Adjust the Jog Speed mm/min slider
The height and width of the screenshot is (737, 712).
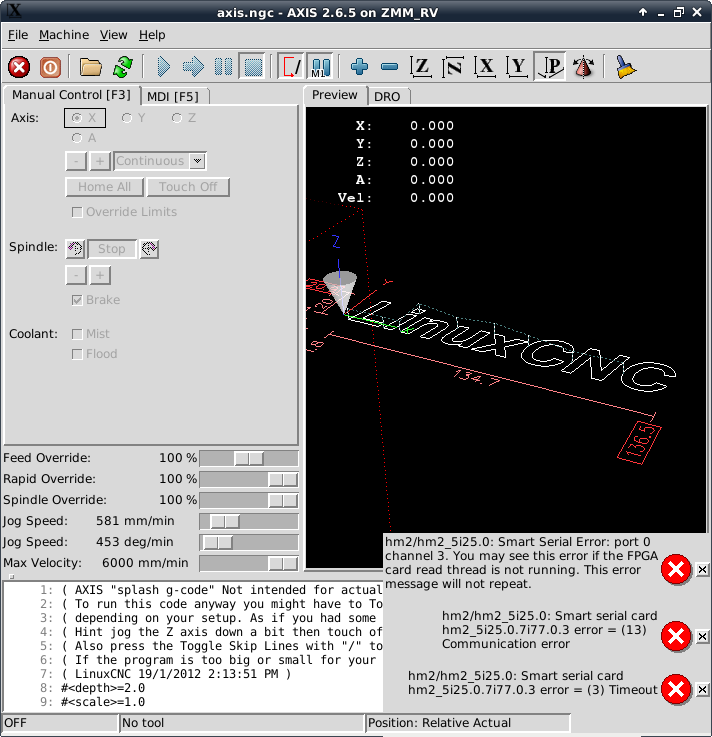point(249,521)
